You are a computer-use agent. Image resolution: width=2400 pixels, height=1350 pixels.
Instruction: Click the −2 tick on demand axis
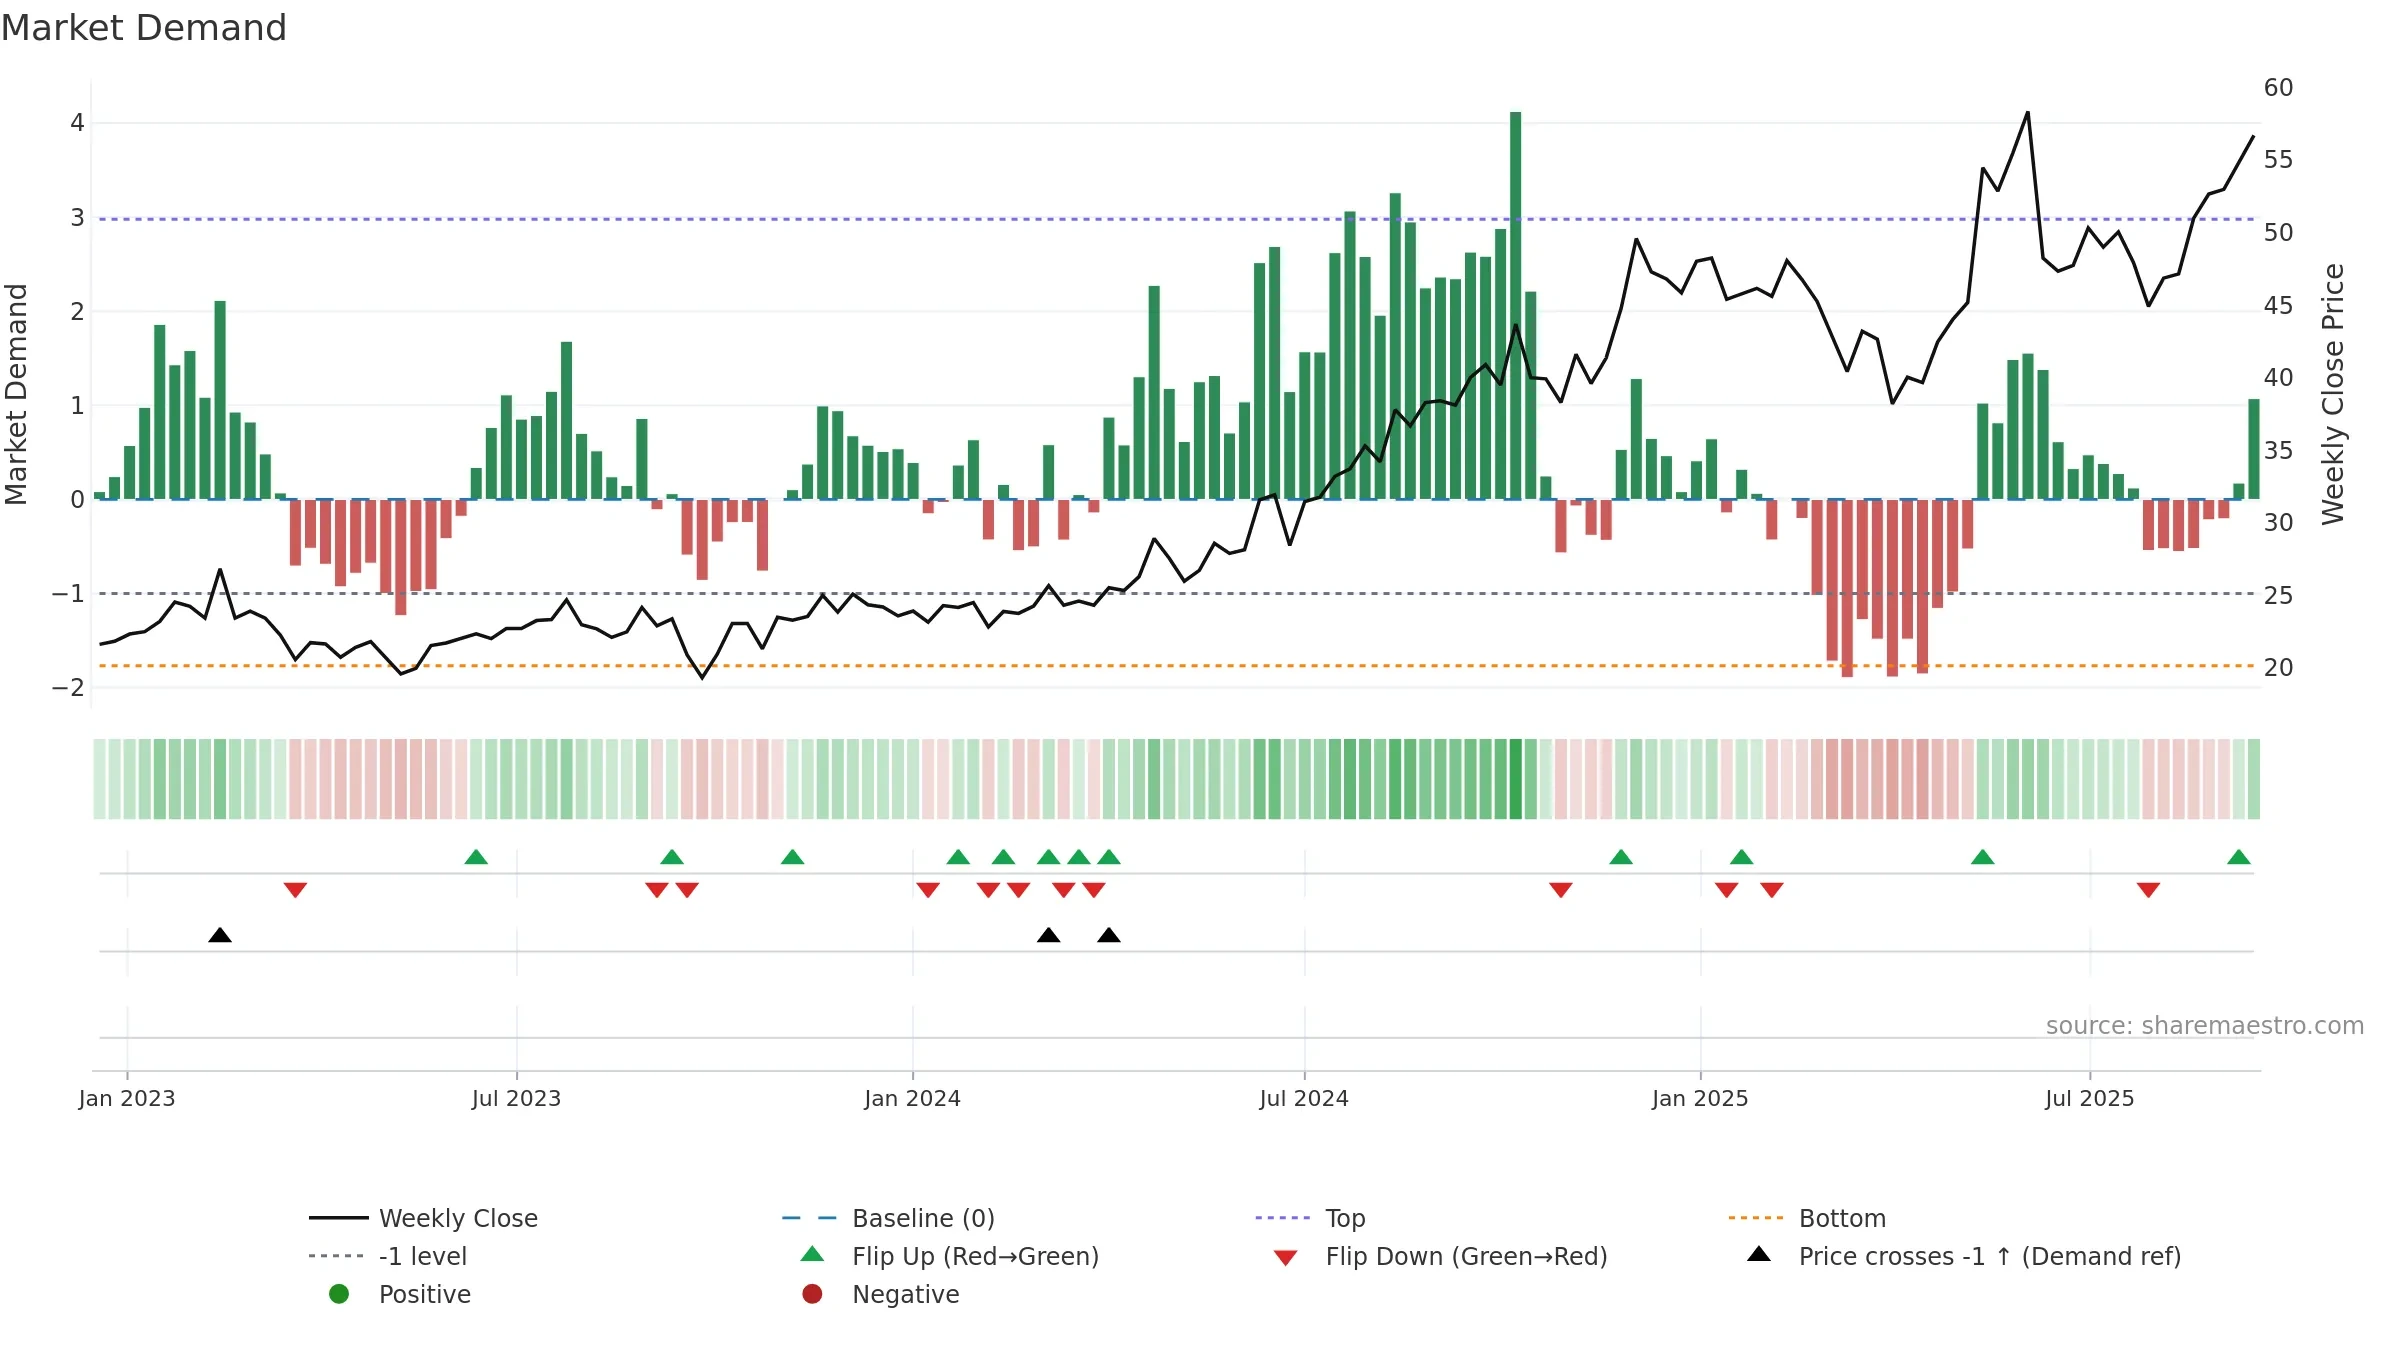(x=69, y=687)
